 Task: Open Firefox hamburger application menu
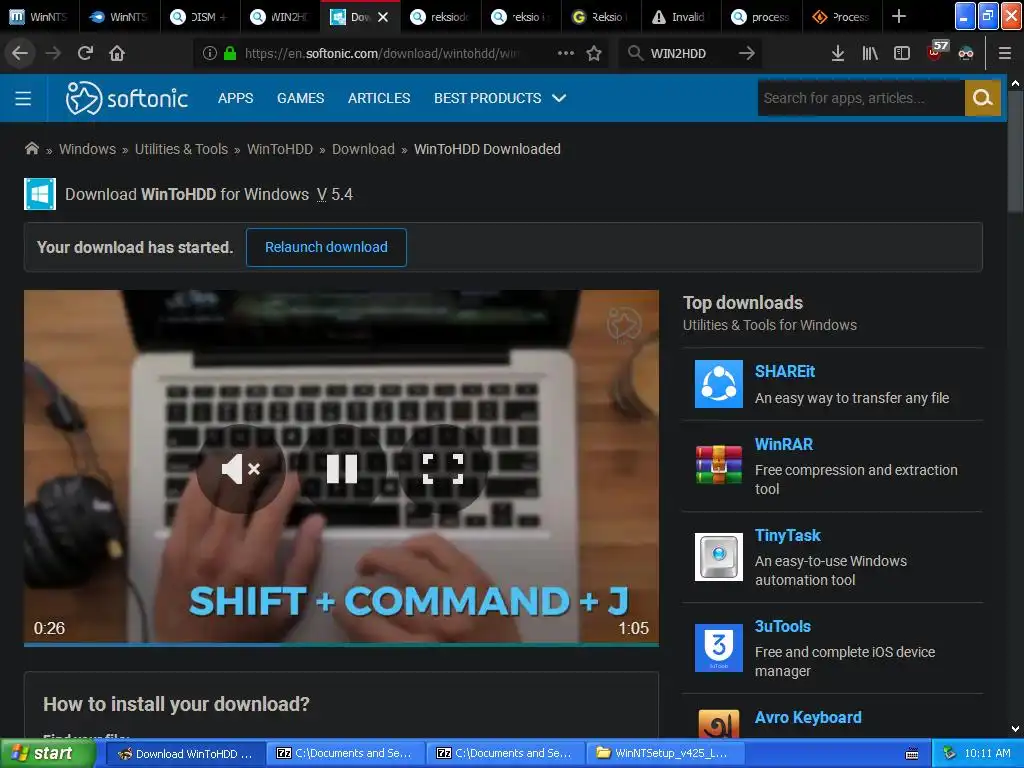coord(1005,54)
